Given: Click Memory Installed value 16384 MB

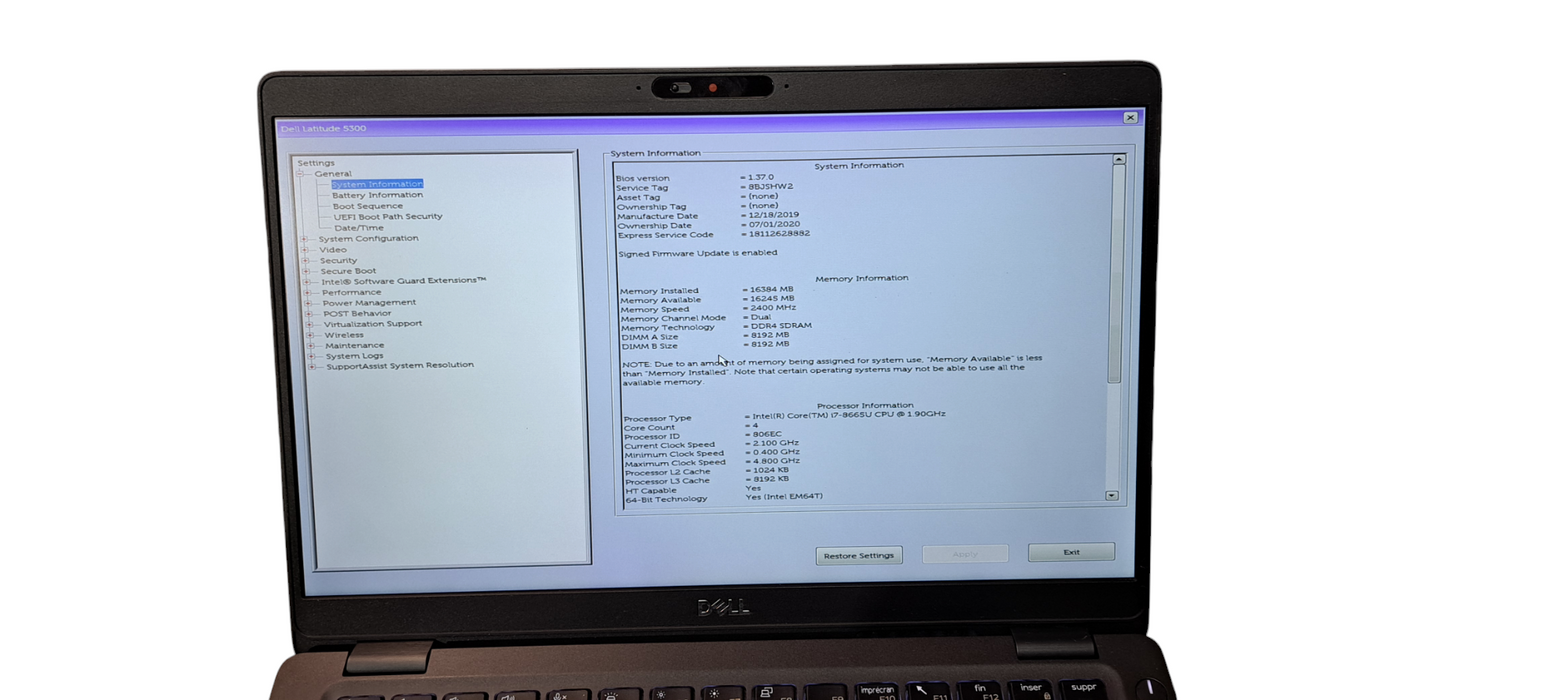Looking at the screenshot, I should point(771,290).
